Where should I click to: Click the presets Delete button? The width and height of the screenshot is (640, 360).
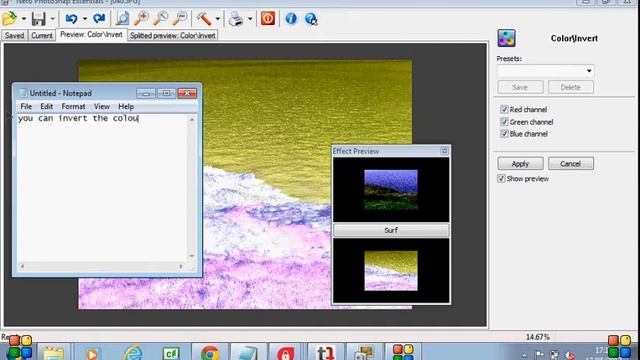pyautogui.click(x=571, y=87)
